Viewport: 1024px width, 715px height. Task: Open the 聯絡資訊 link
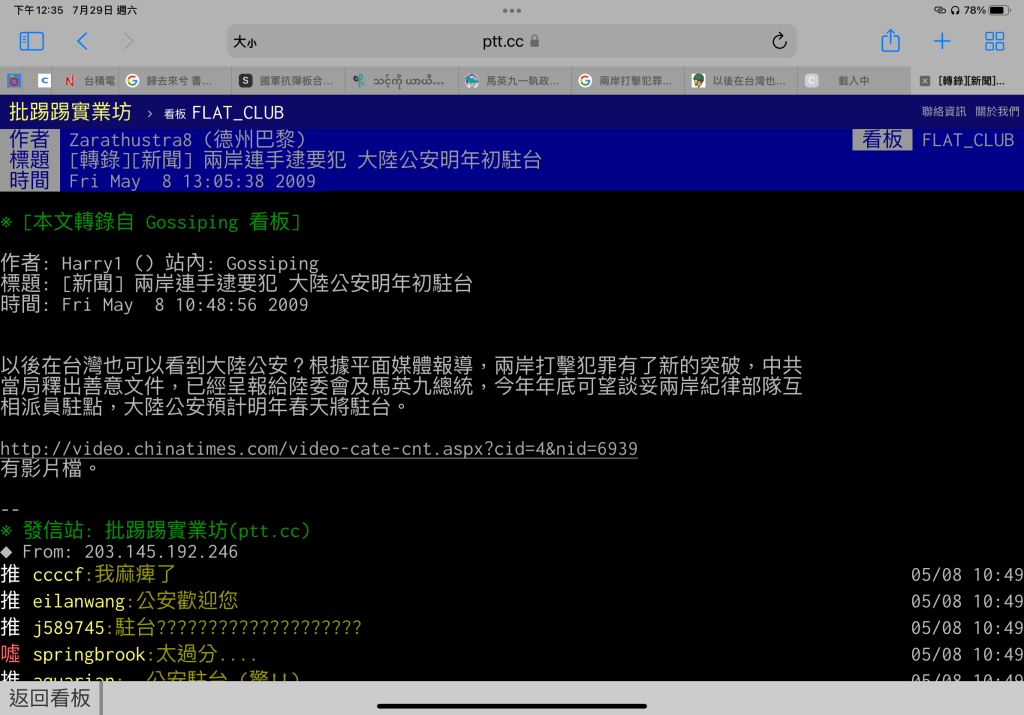tap(943, 112)
